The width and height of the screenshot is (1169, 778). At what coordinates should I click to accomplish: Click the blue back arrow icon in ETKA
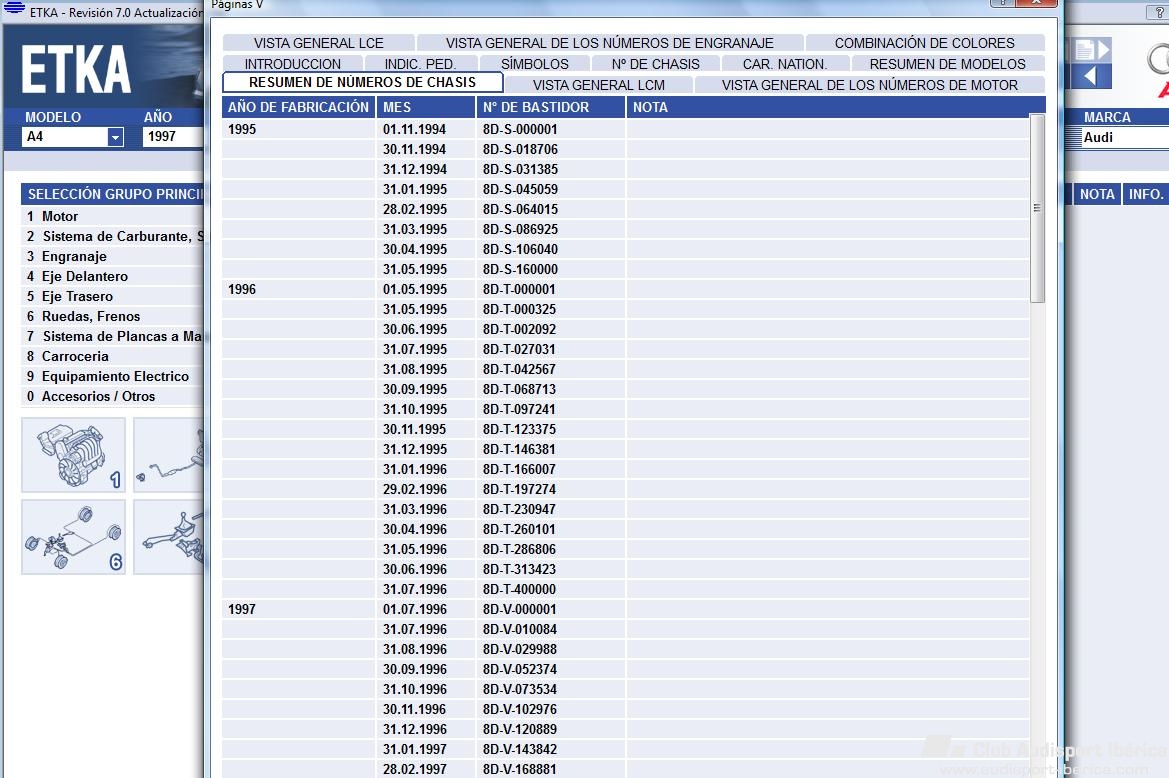1091,76
